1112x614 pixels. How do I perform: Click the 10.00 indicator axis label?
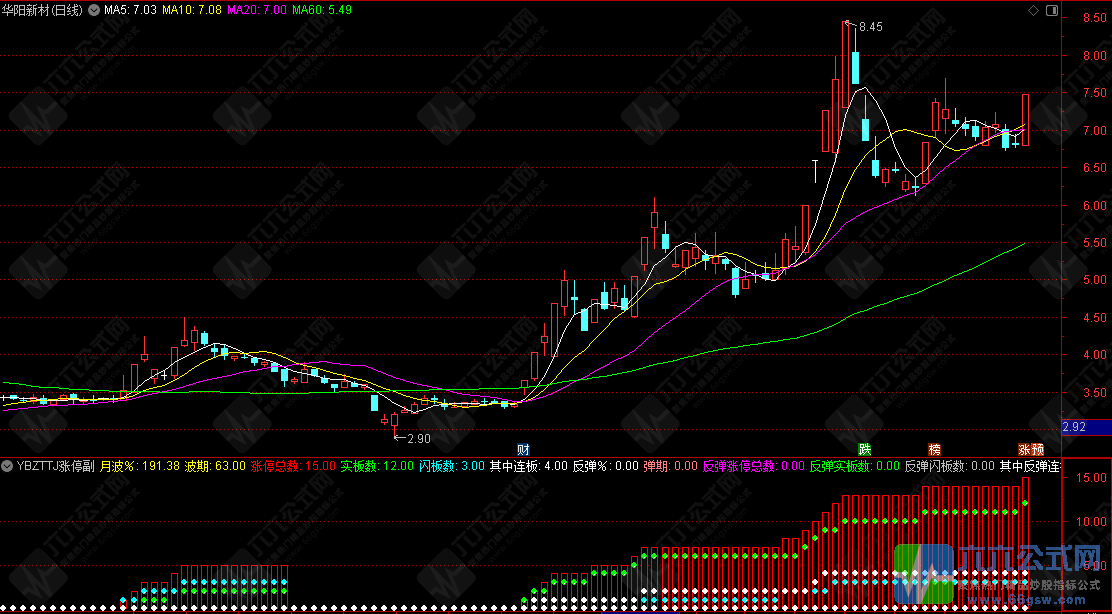(1091, 522)
